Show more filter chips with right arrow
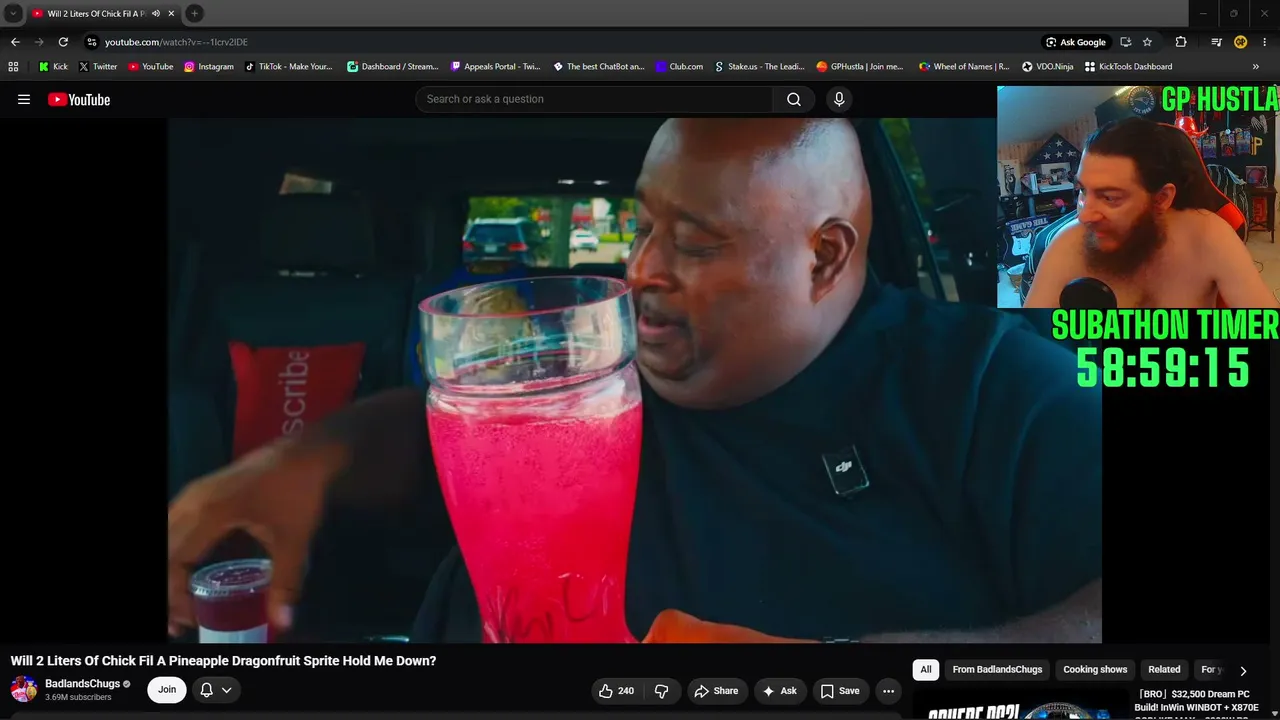Viewport: 1280px width, 720px height. click(x=1243, y=671)
